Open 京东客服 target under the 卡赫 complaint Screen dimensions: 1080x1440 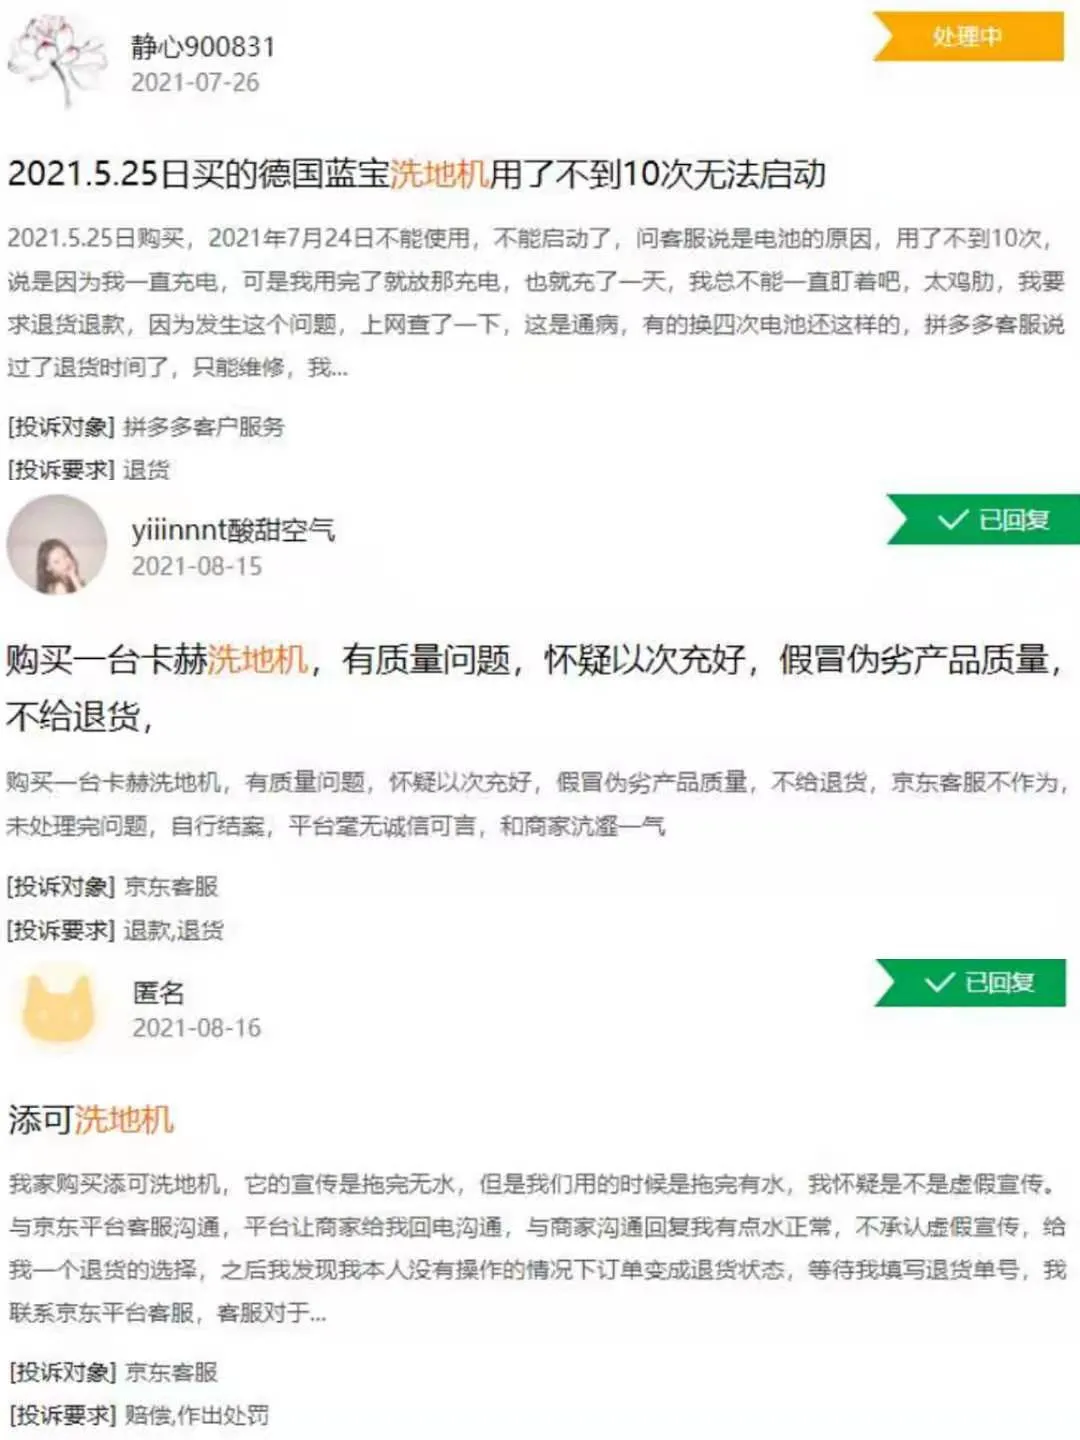point(171,886)
